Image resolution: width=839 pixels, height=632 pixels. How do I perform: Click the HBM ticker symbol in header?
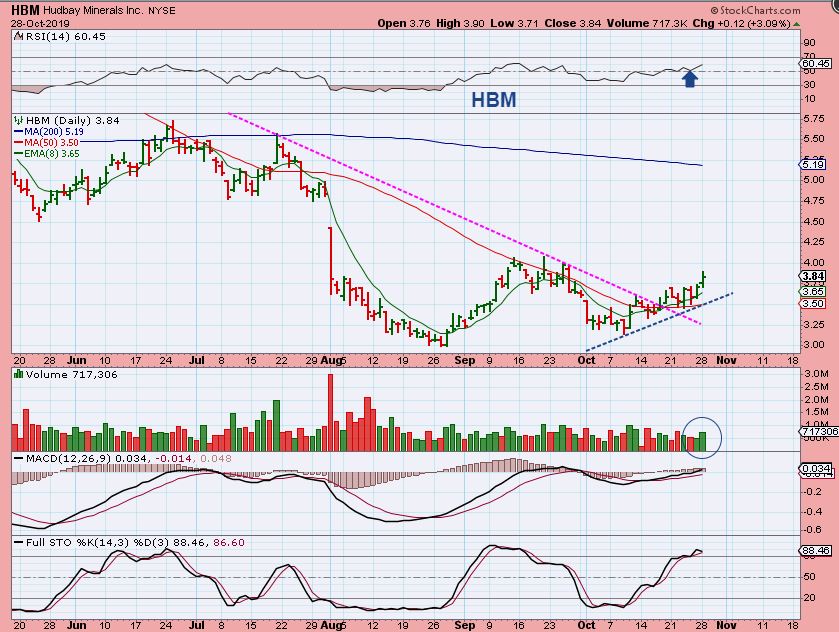tap(25, 10)
